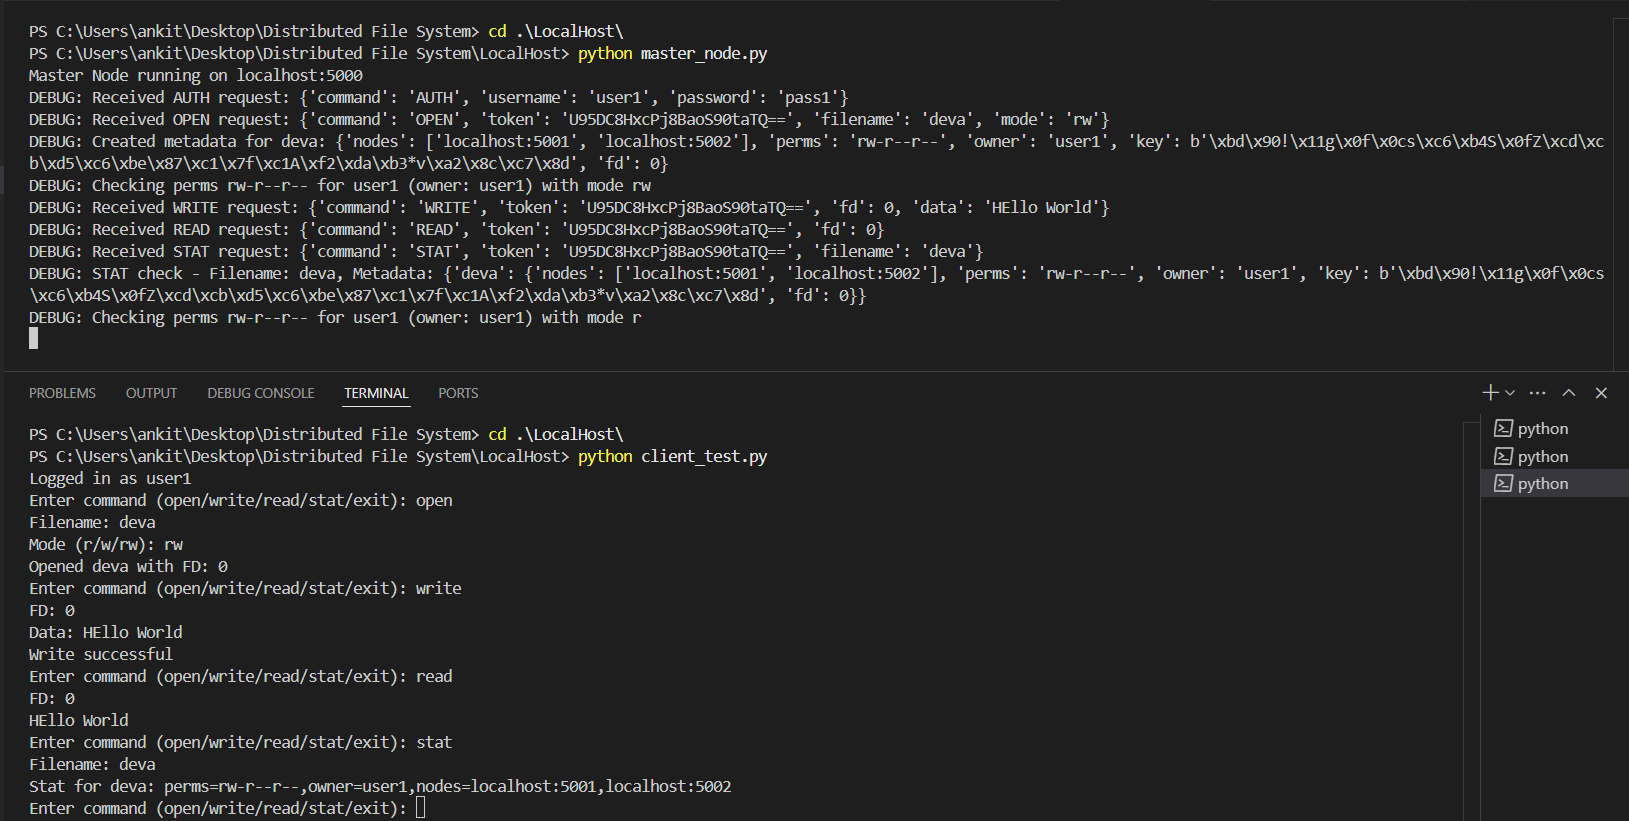Switch to the PORTS tab
This screenshot has width=1629, height=821.
pyautogui.click(x=458, y=393)
